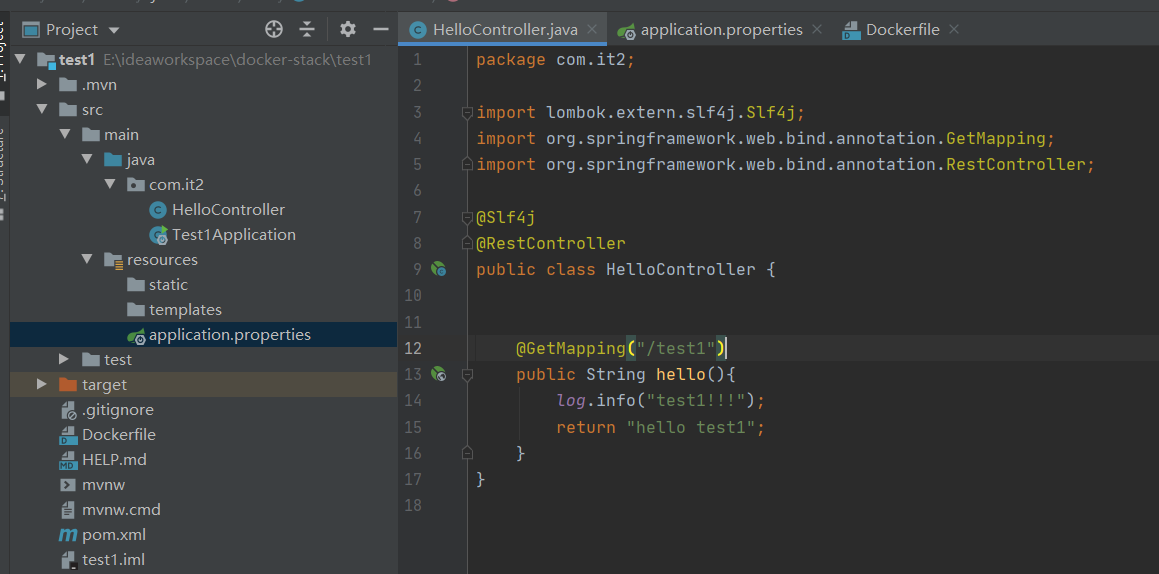The image size is (1159, 574).
Task: Select the static folder
Action: 169,284
